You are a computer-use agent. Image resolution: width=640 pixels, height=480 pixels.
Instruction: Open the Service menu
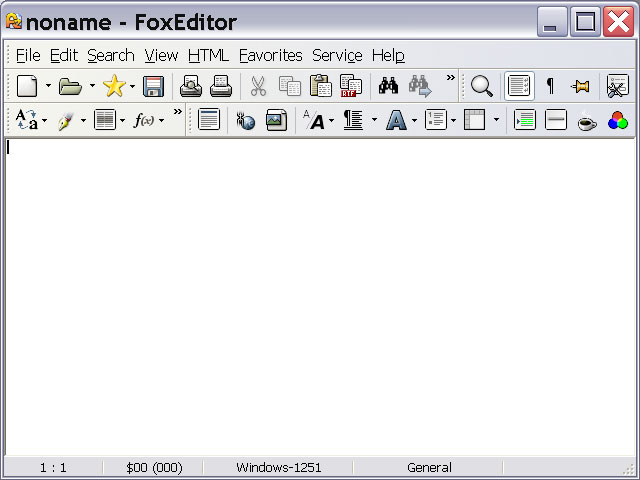tap(337, 56)
